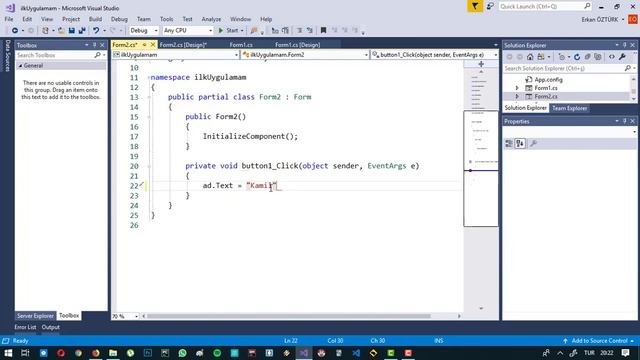Expand the Form2.cs tree node

point(517,97)
